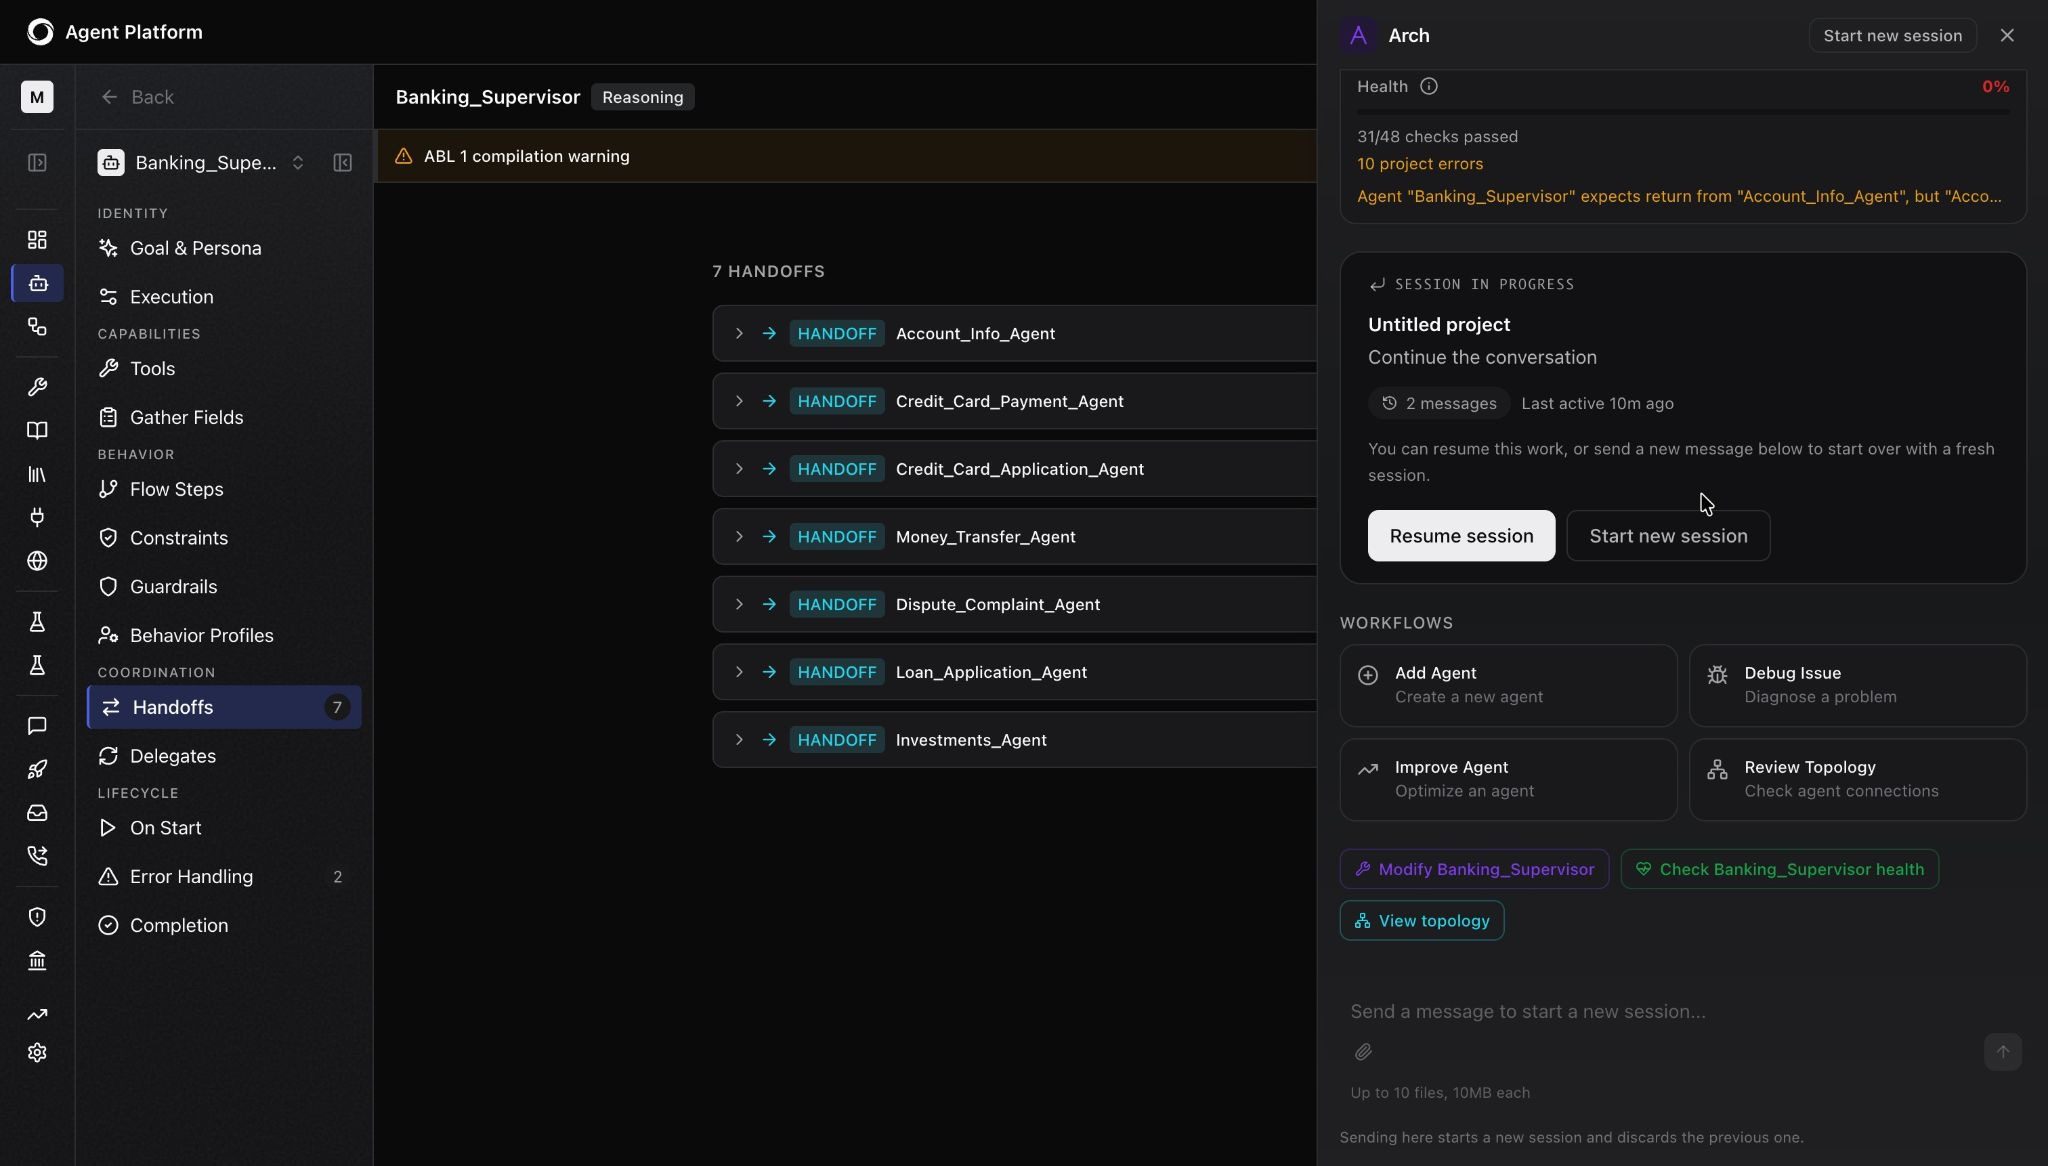Click the globe icon in left rail
The width and height of the screenshot is (2048, 1166).
[x=37, y=561]
